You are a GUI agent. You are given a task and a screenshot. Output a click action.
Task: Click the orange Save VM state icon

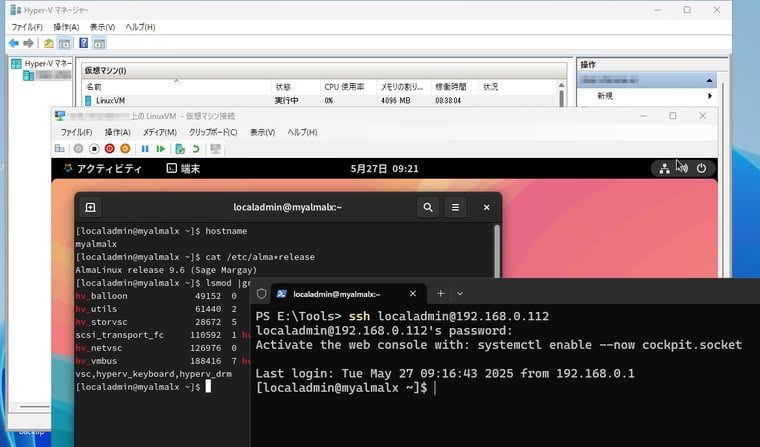125,148
